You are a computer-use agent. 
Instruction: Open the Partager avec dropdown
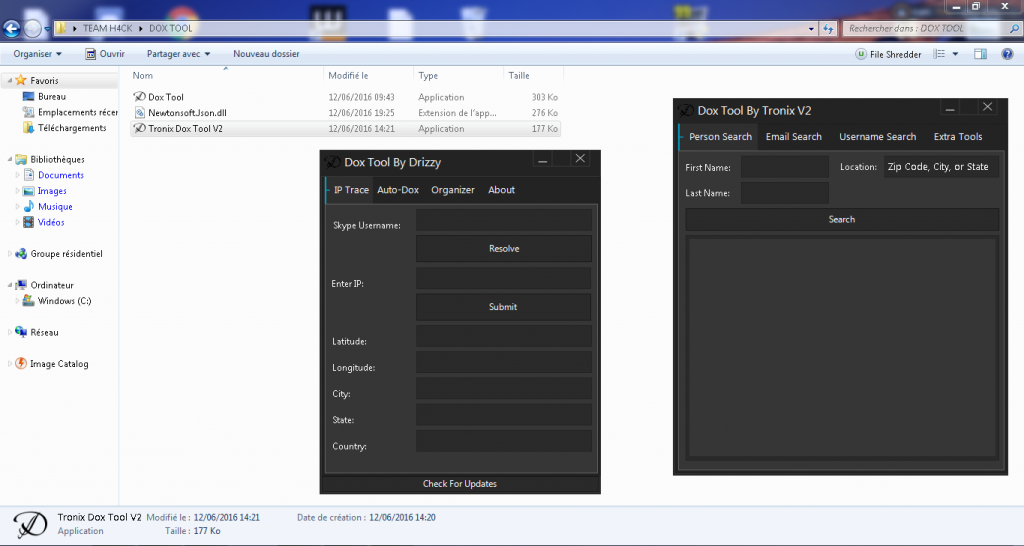[177, 54]
